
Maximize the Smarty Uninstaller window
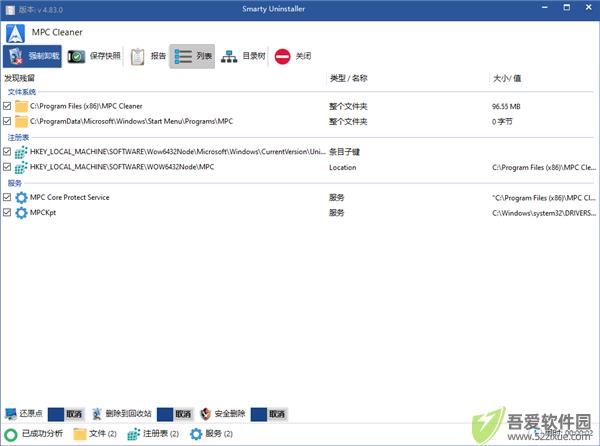pos(567,7)
